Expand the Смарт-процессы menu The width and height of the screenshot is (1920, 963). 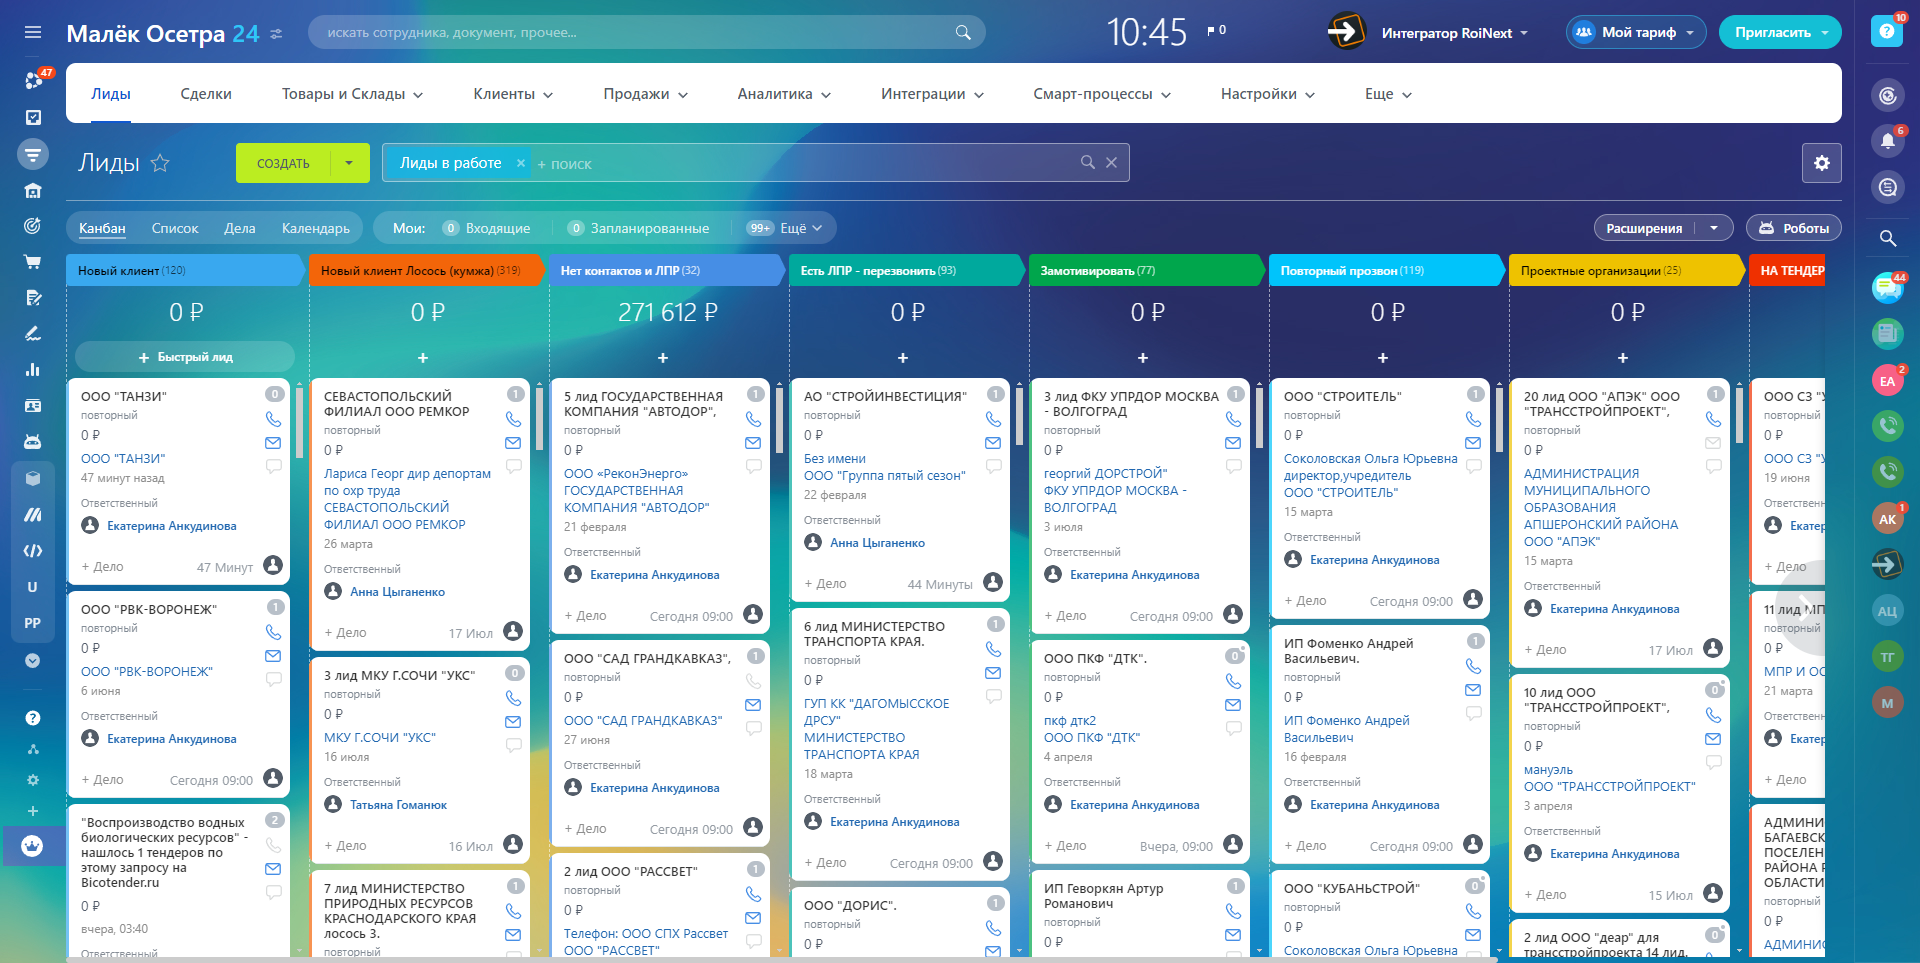tap(1102, 94)
